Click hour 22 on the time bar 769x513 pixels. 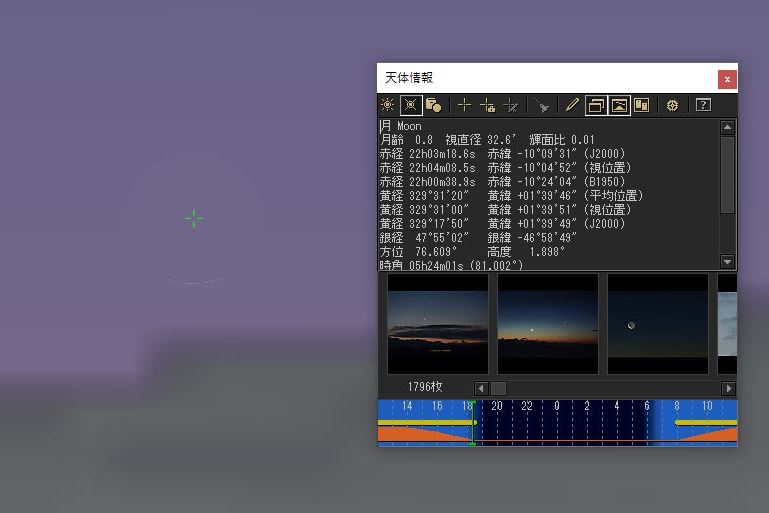point(527,406)
